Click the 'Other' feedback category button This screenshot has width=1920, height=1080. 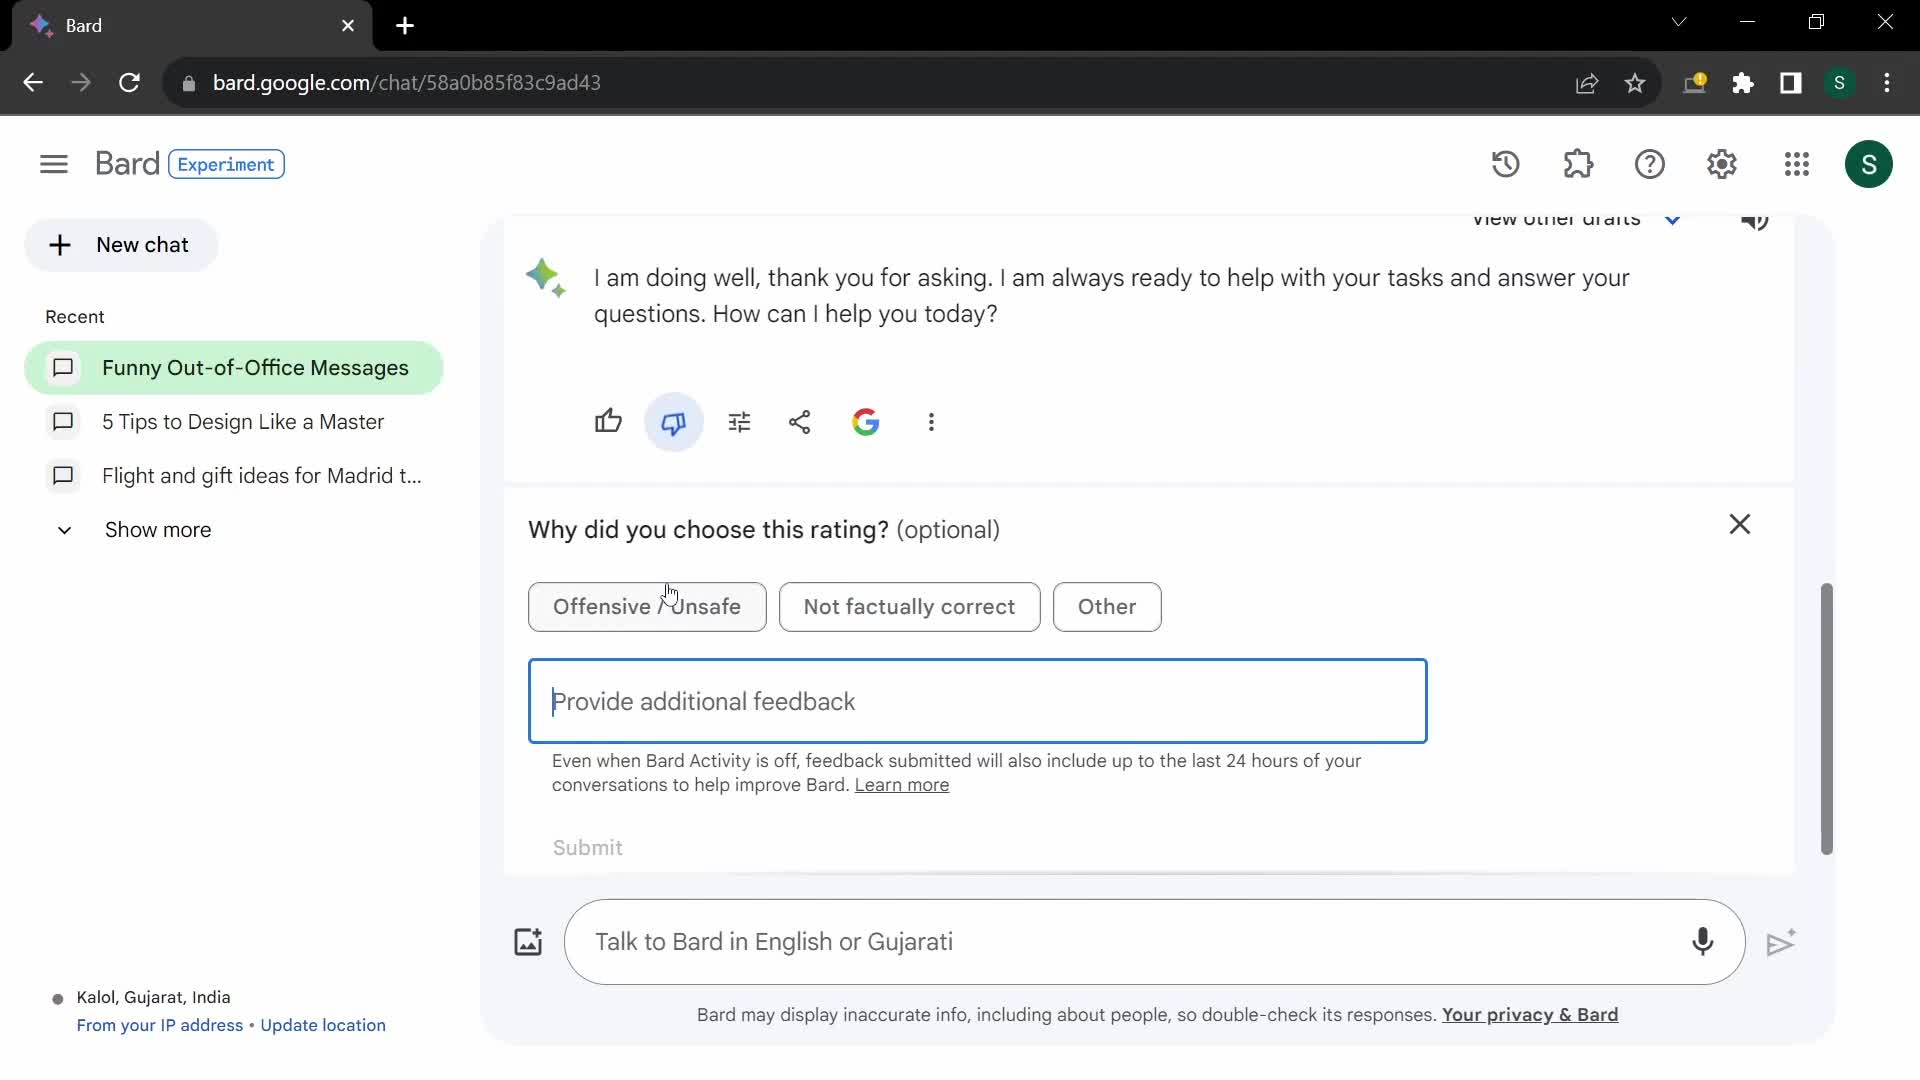[1106, 605]
